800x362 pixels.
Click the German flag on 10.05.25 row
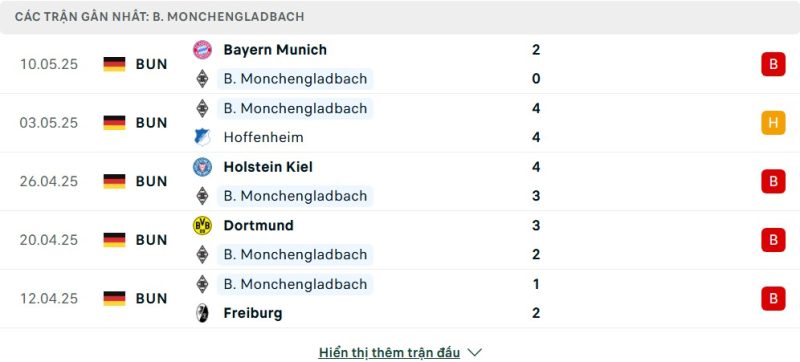pyautogui.click(x=114, y=64)
